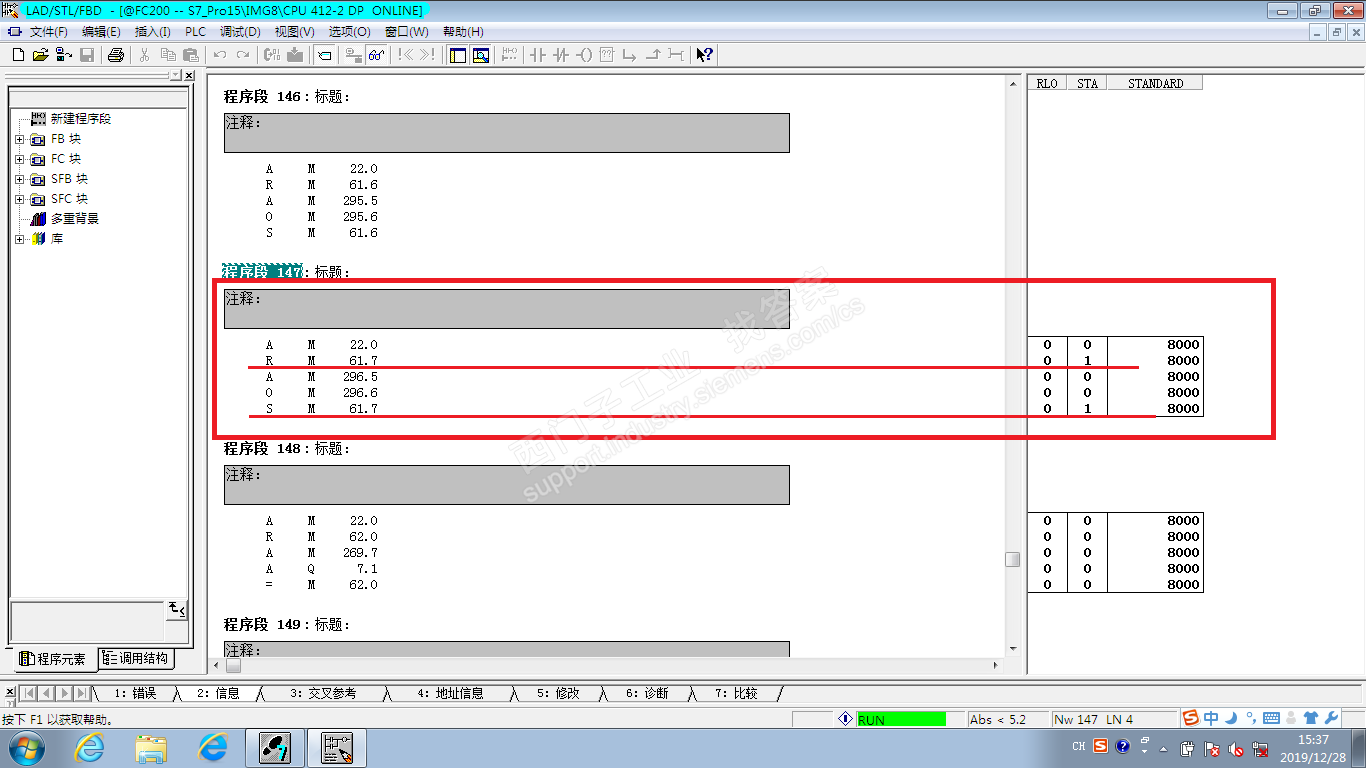
Task: Expand the FB 块 tree node
Action: click(x=19, y=139)
